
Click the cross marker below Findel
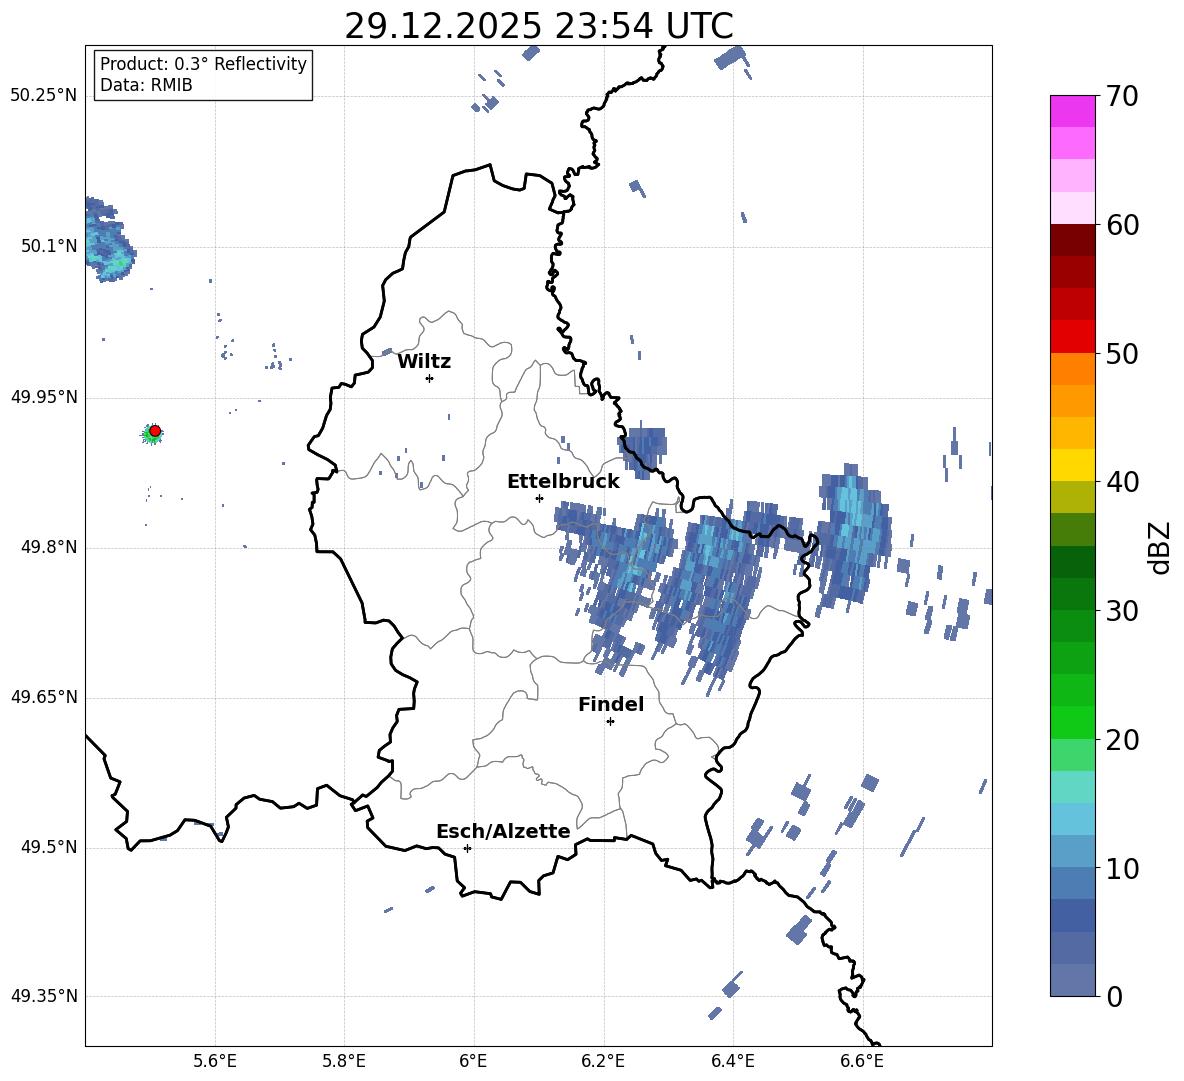click(x=610, y=722)
